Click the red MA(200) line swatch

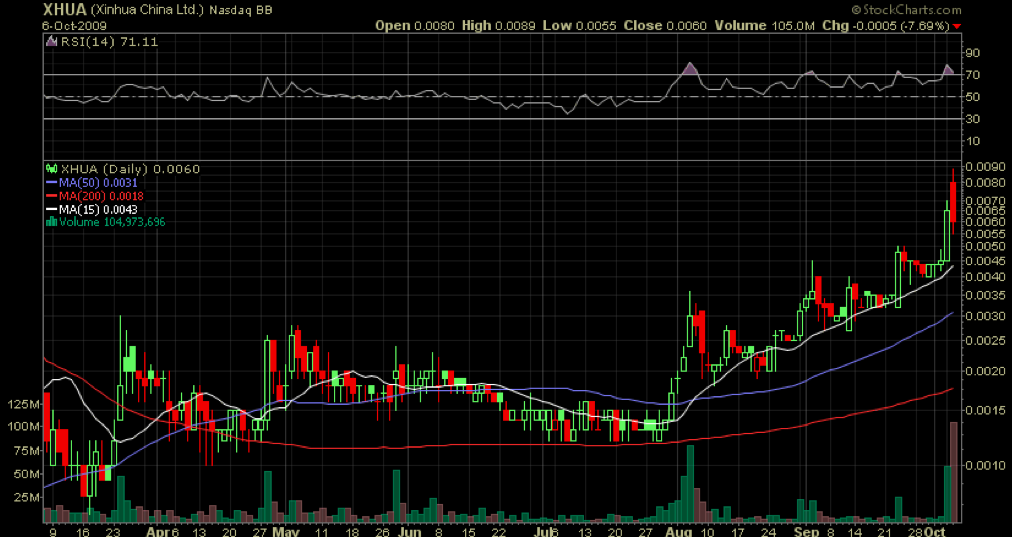point(52,196)
